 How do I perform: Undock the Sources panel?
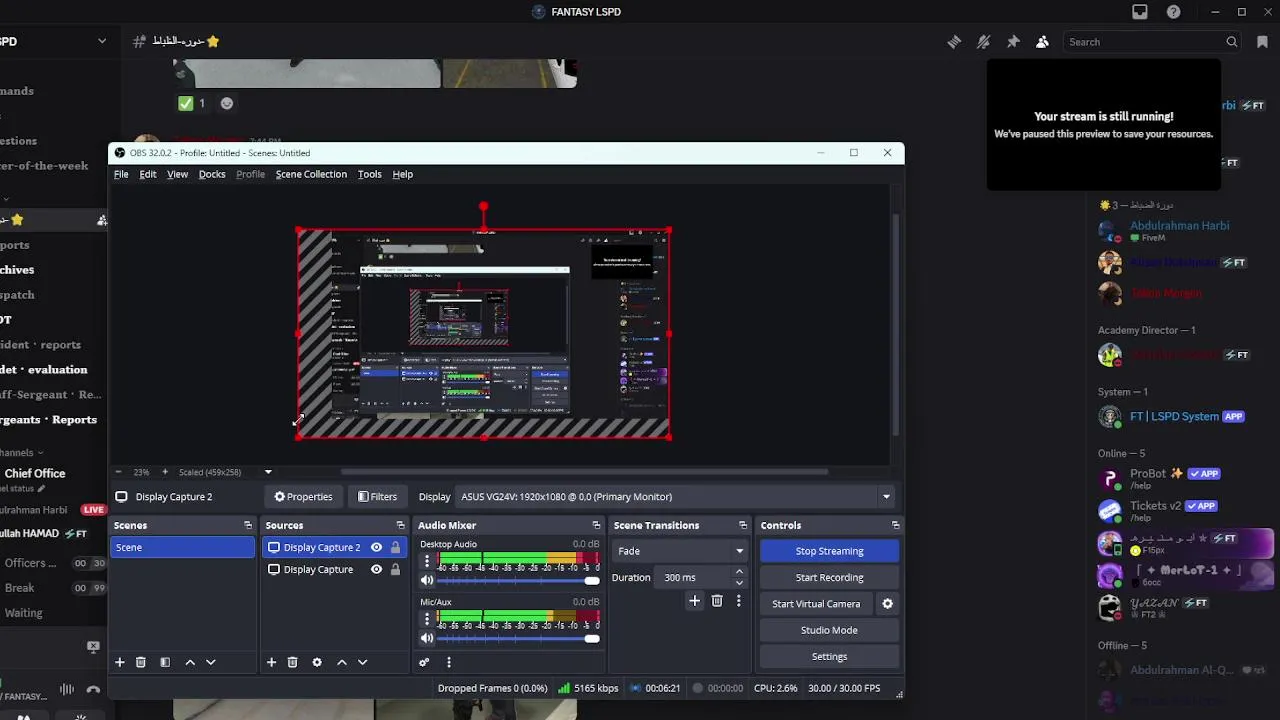click(400, 525)
